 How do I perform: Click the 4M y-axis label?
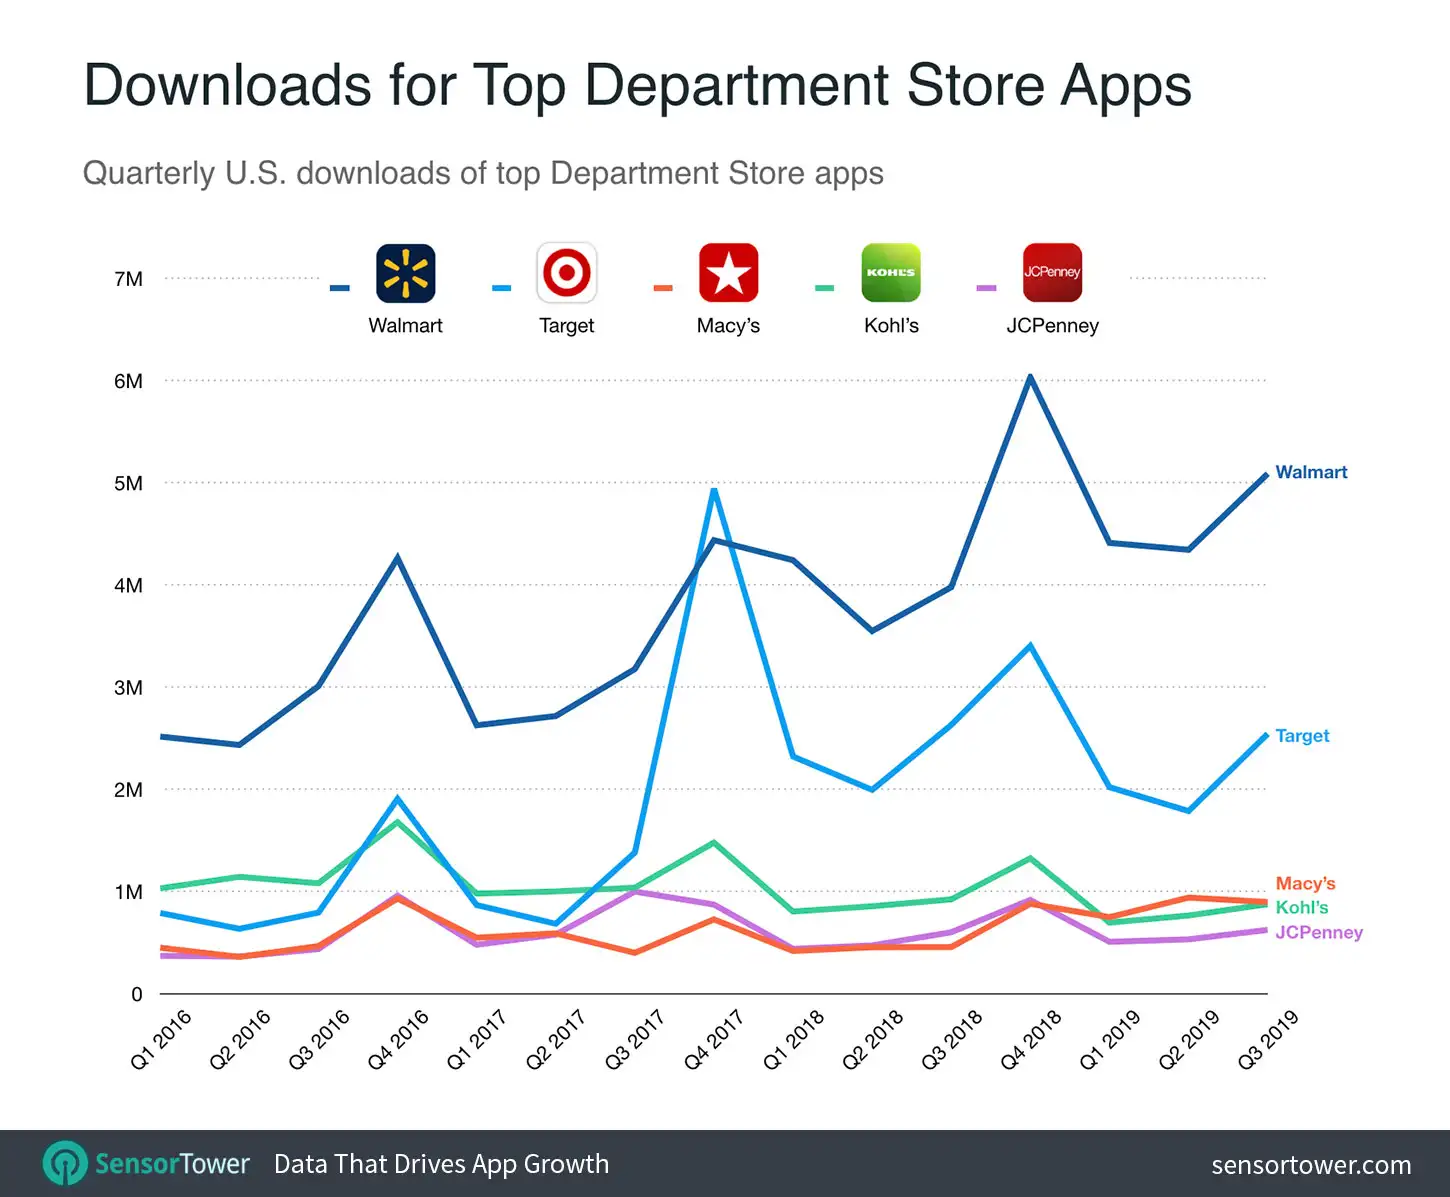[128, 586]
